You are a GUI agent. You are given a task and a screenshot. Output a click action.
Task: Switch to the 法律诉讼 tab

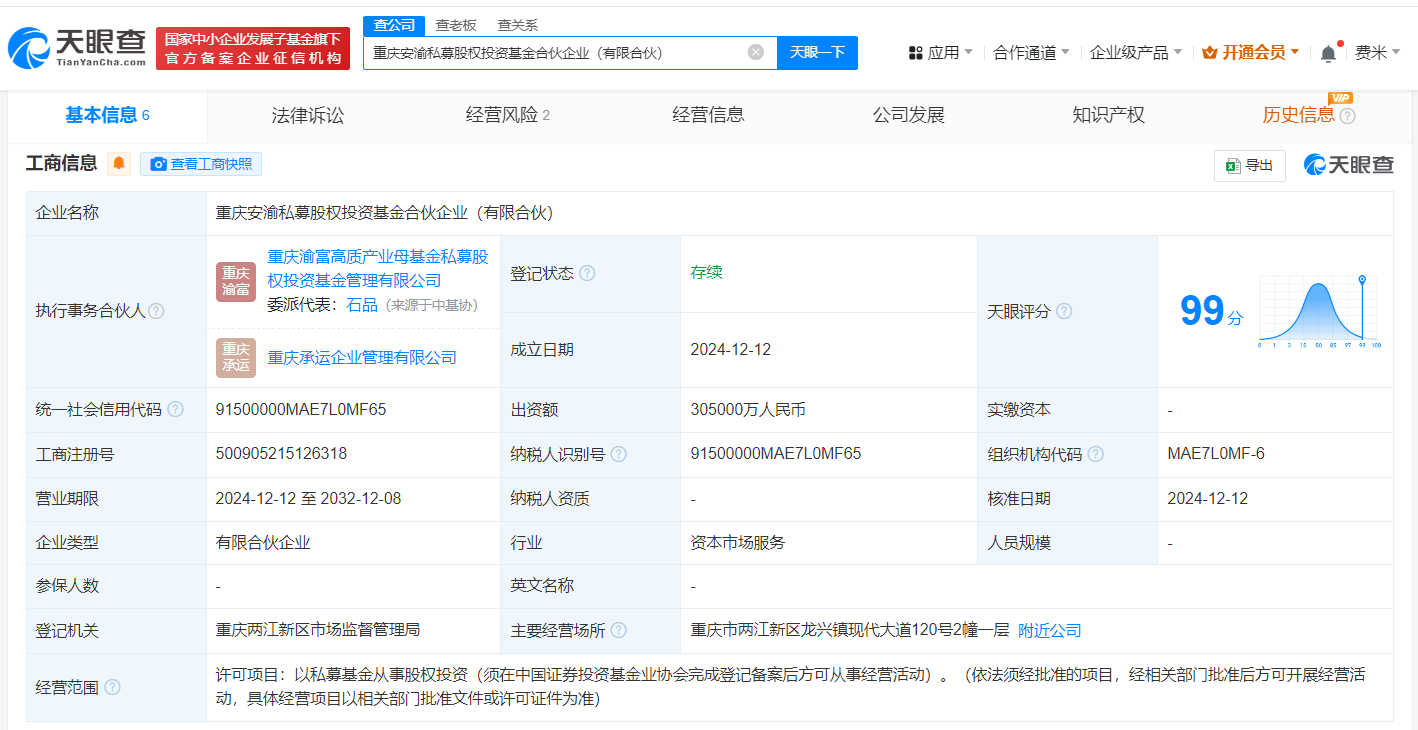(307, 115)
